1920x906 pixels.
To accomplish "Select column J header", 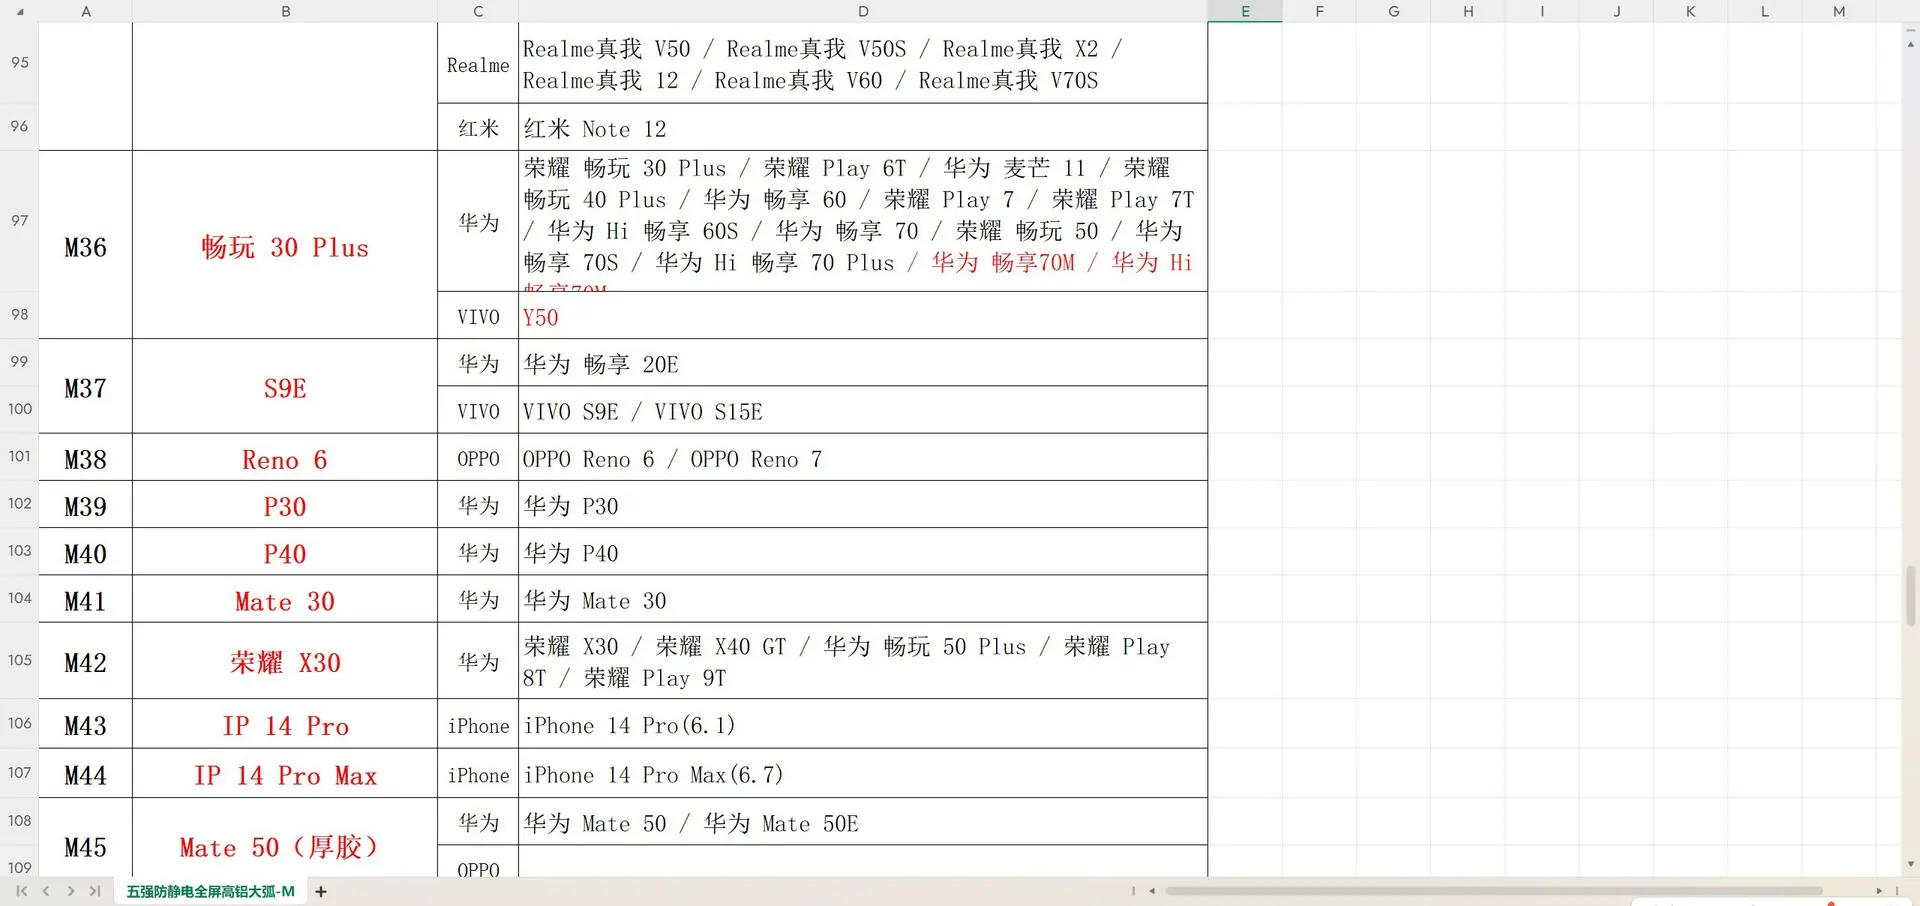I will (1616, 12).
